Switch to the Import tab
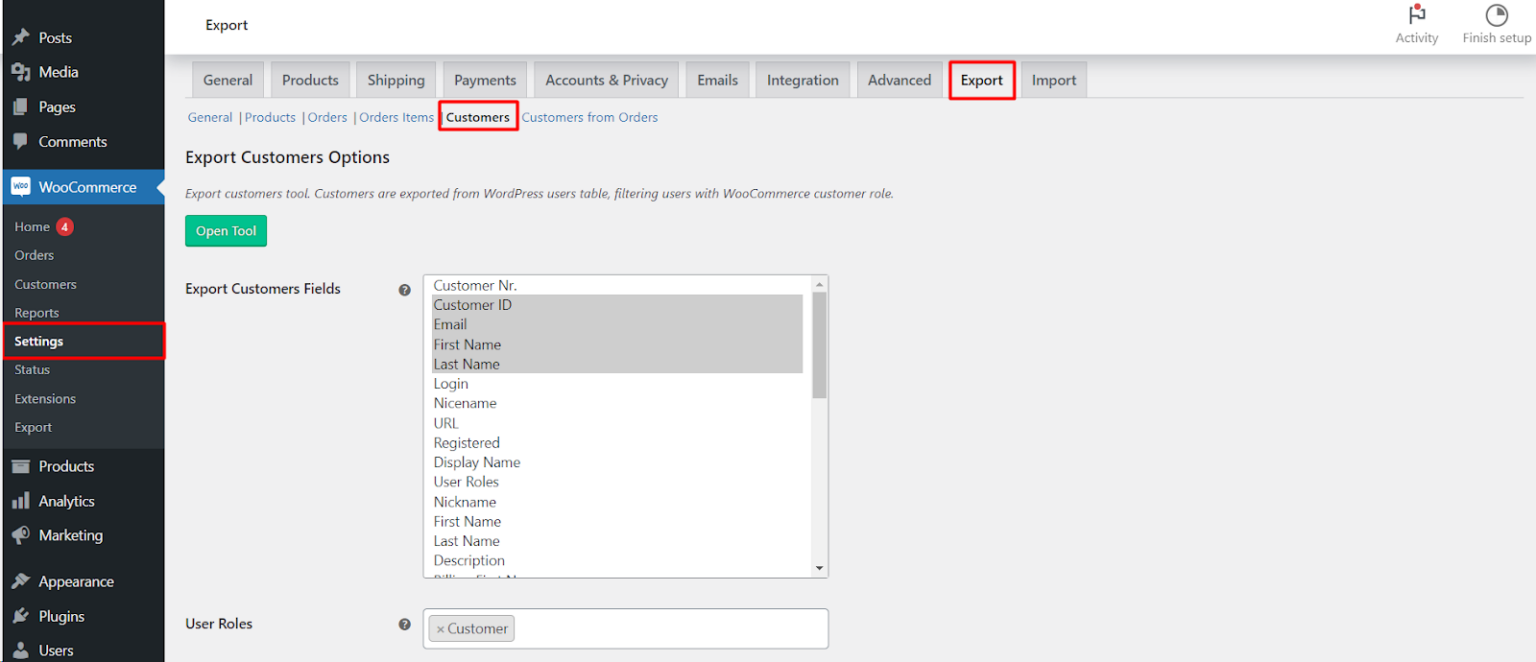The image size is (1536, 662). point(1053,79)
